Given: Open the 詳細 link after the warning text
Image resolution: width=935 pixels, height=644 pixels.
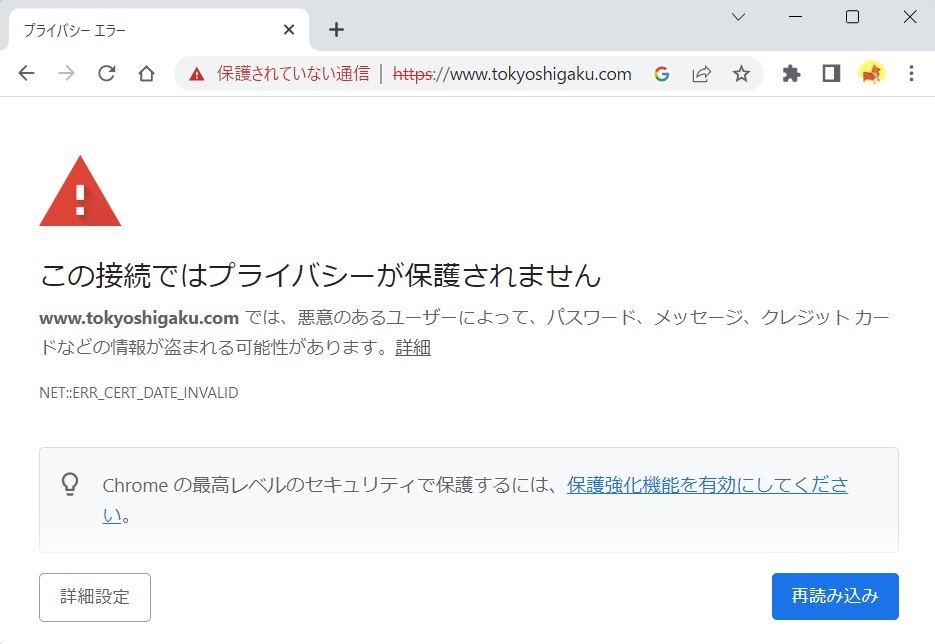Looking at the screenshot, I should [x=413, y=348].
